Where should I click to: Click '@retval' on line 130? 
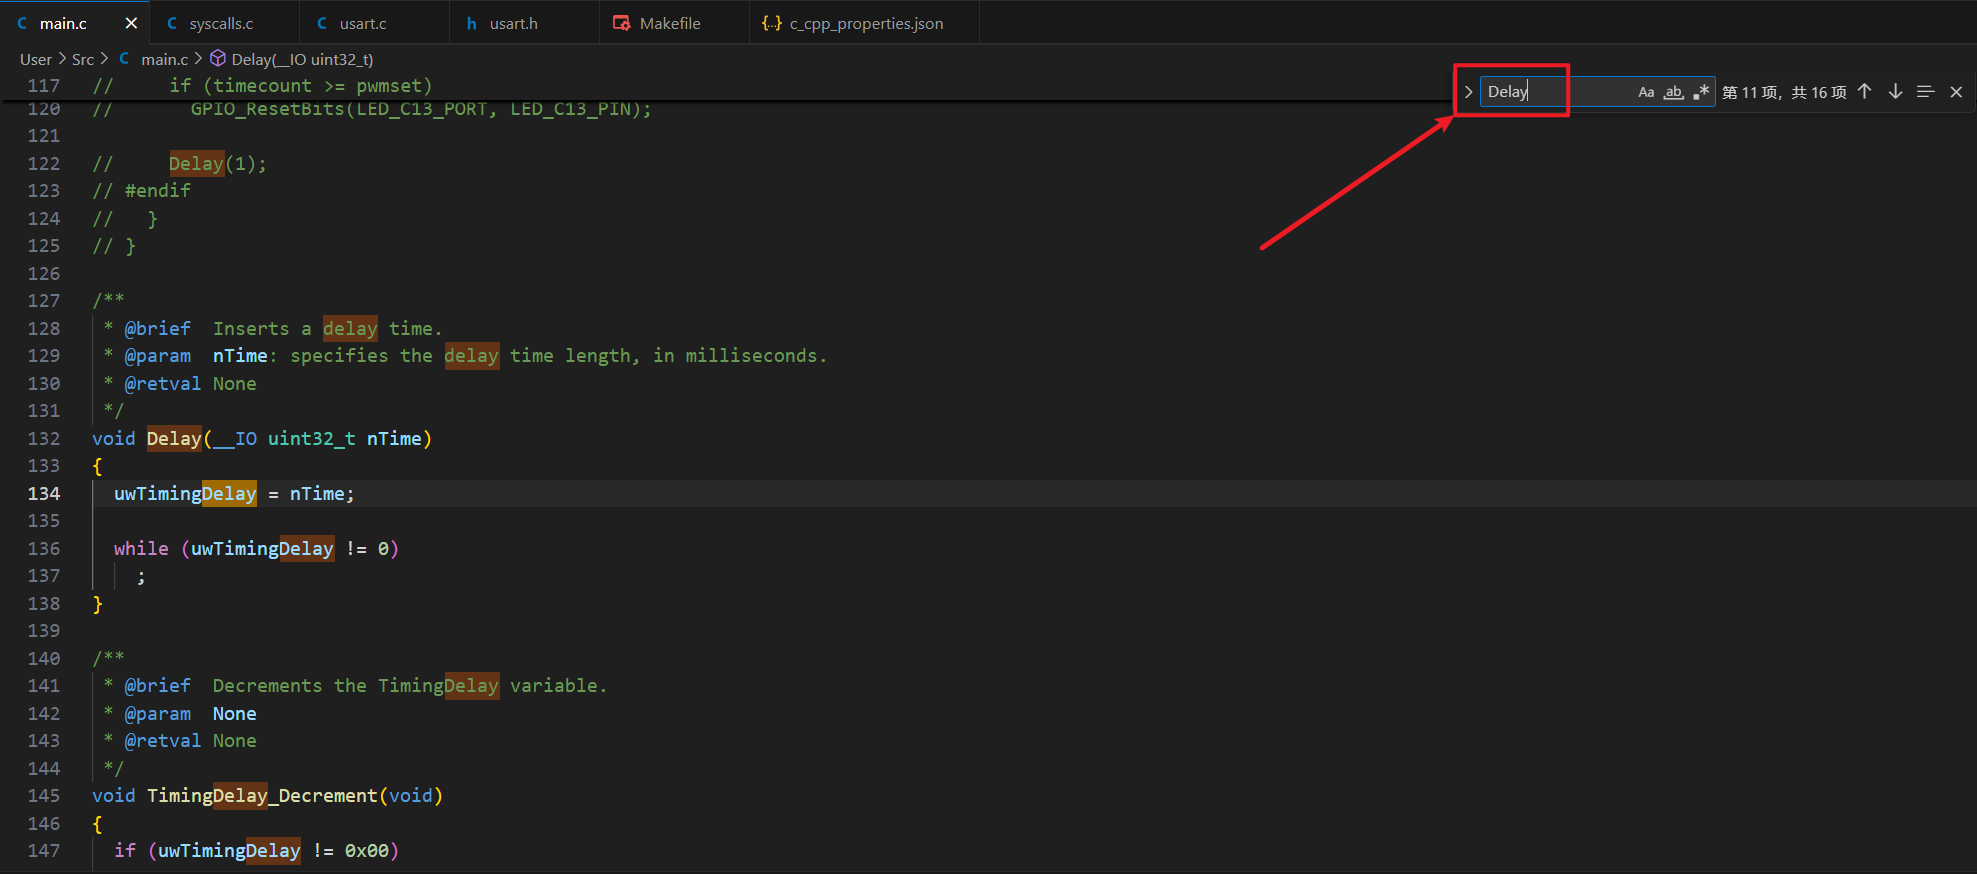(x=163, y=384)
